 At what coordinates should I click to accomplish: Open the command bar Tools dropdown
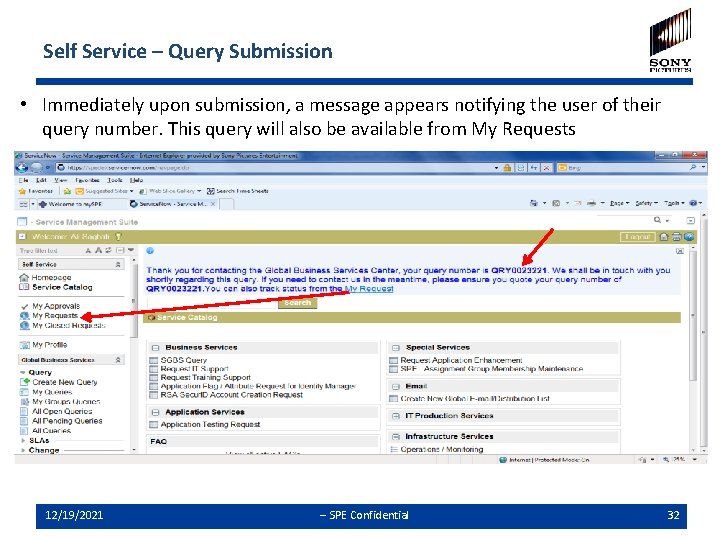pyautogui.click(x=674, y=203)
